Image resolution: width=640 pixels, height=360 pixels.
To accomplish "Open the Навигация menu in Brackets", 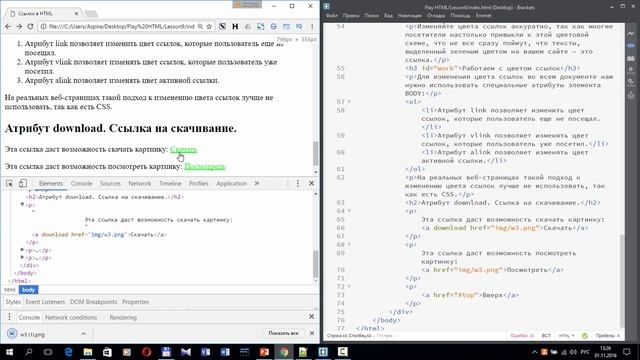I will [409, 16].
